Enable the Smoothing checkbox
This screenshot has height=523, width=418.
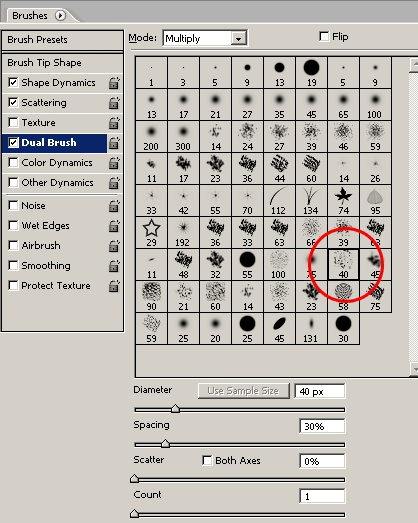(x=13, y=266)
